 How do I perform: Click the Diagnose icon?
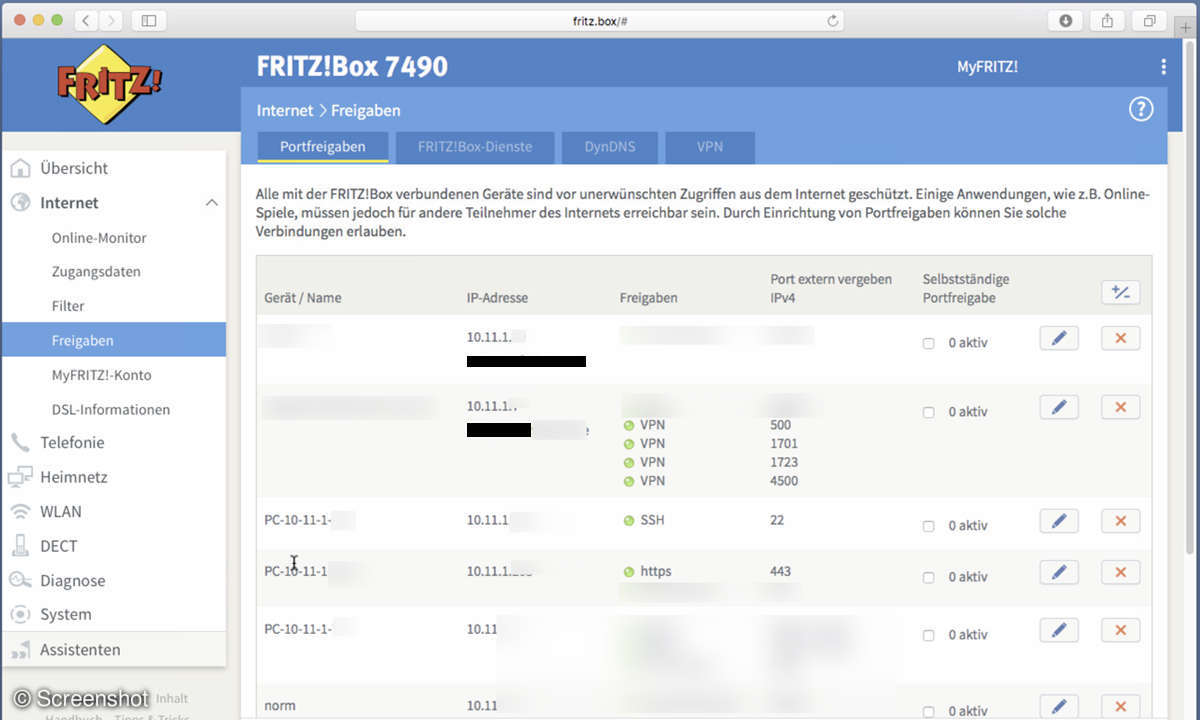click(20, 580)
